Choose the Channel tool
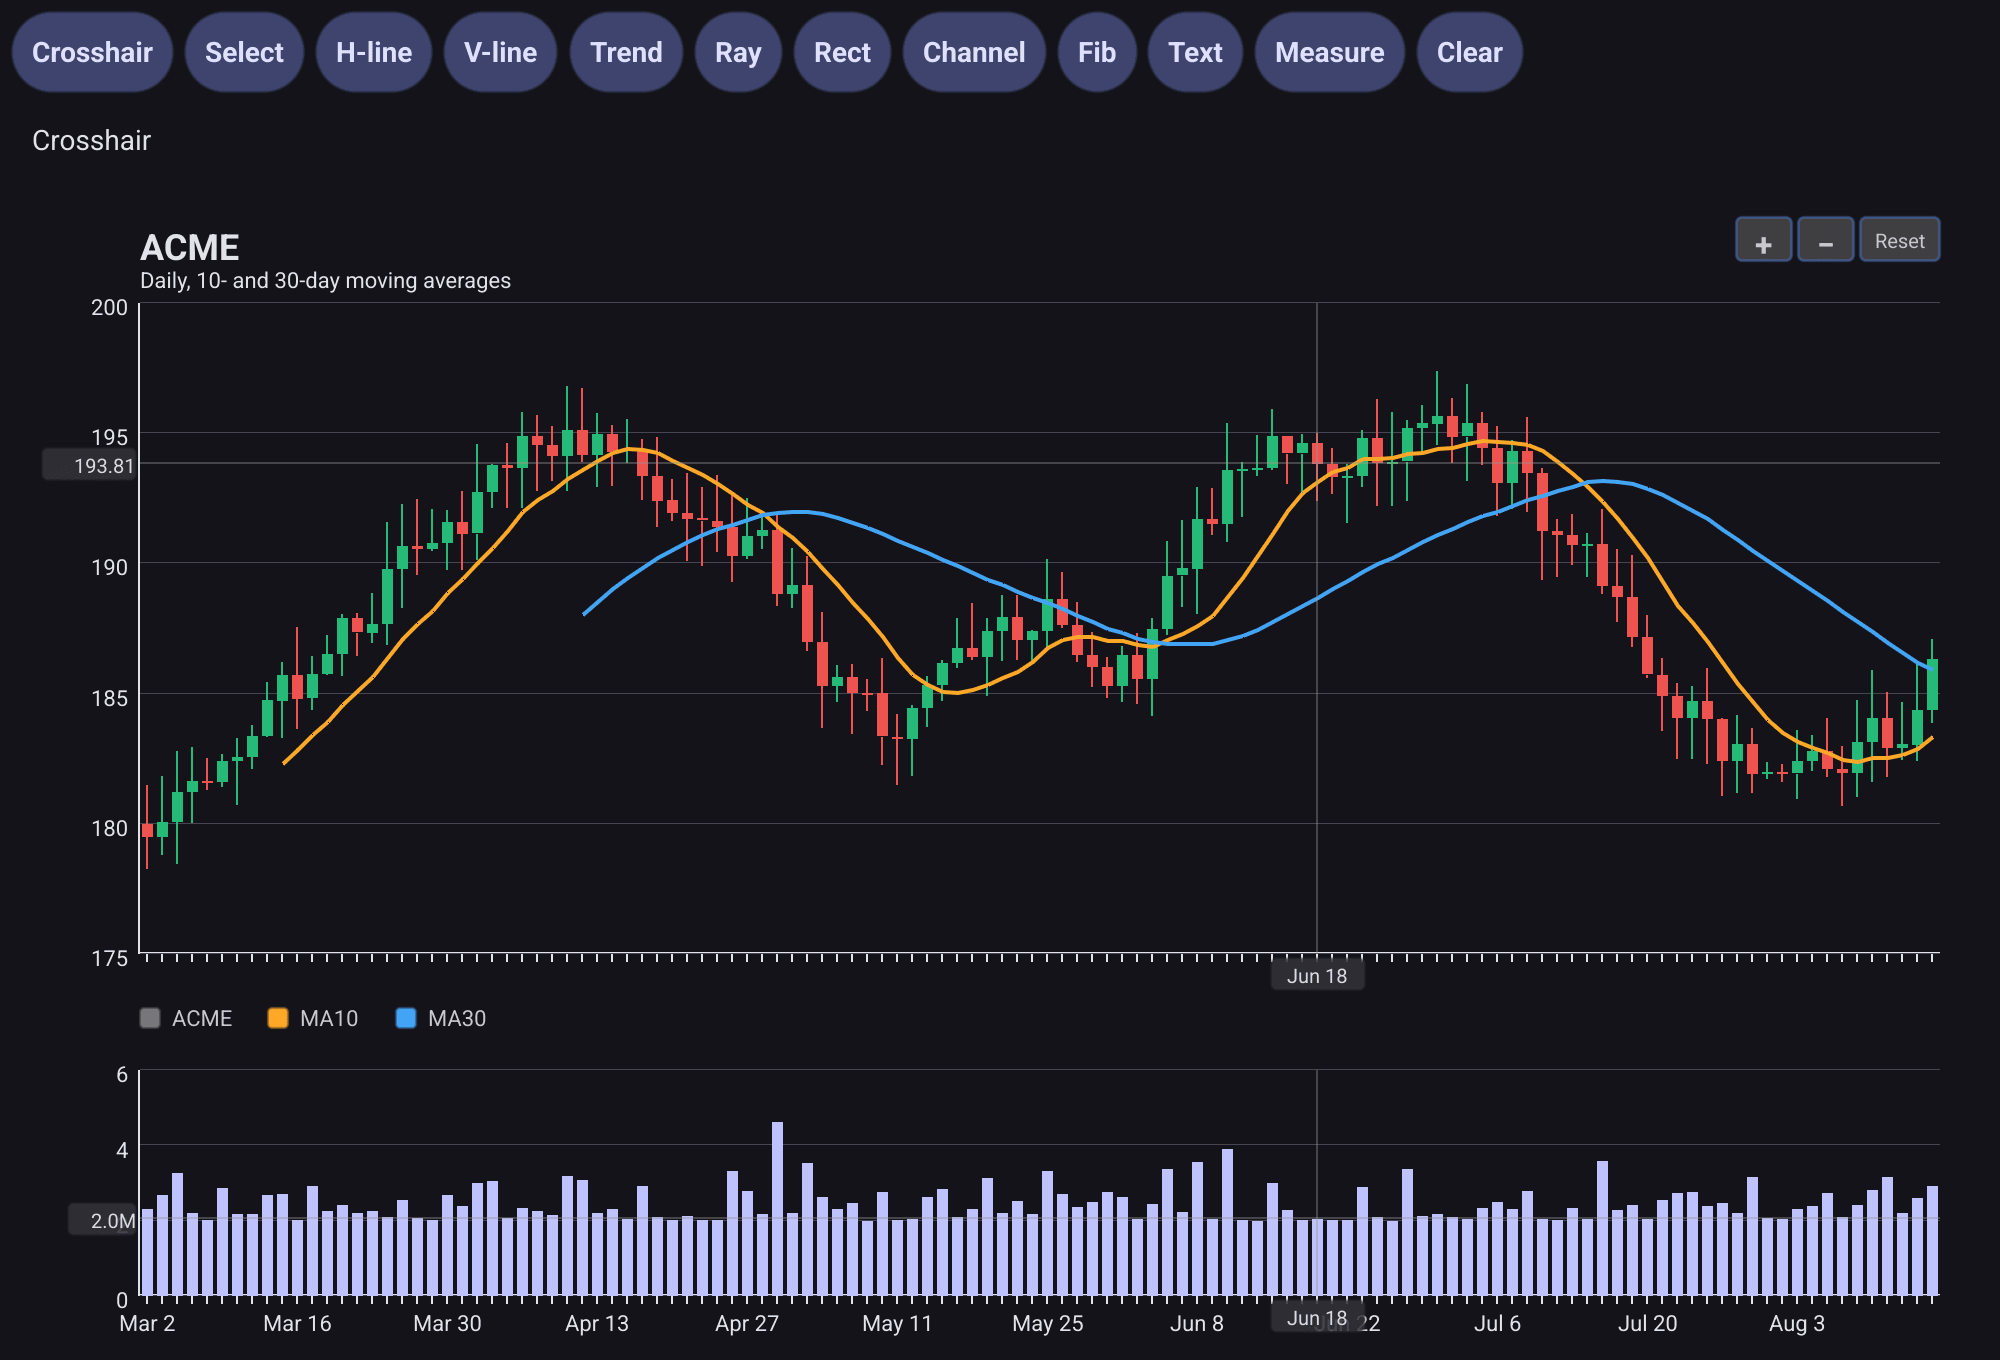This screenshot has width=2000, height=1360. coord(974,52)
